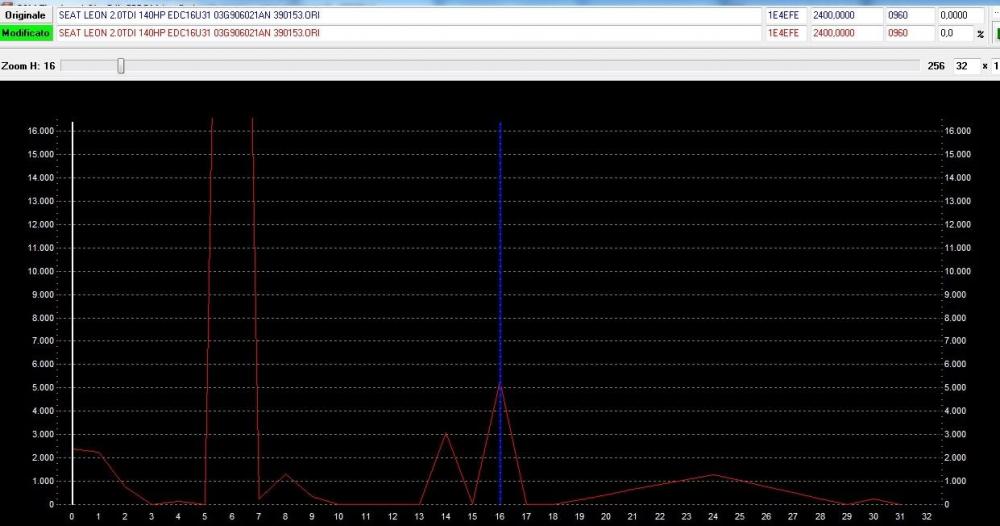The image size is (1000, 526).
Task: Click the percent symbol beside the 0,0 field
Action: (x=981, y=34)
